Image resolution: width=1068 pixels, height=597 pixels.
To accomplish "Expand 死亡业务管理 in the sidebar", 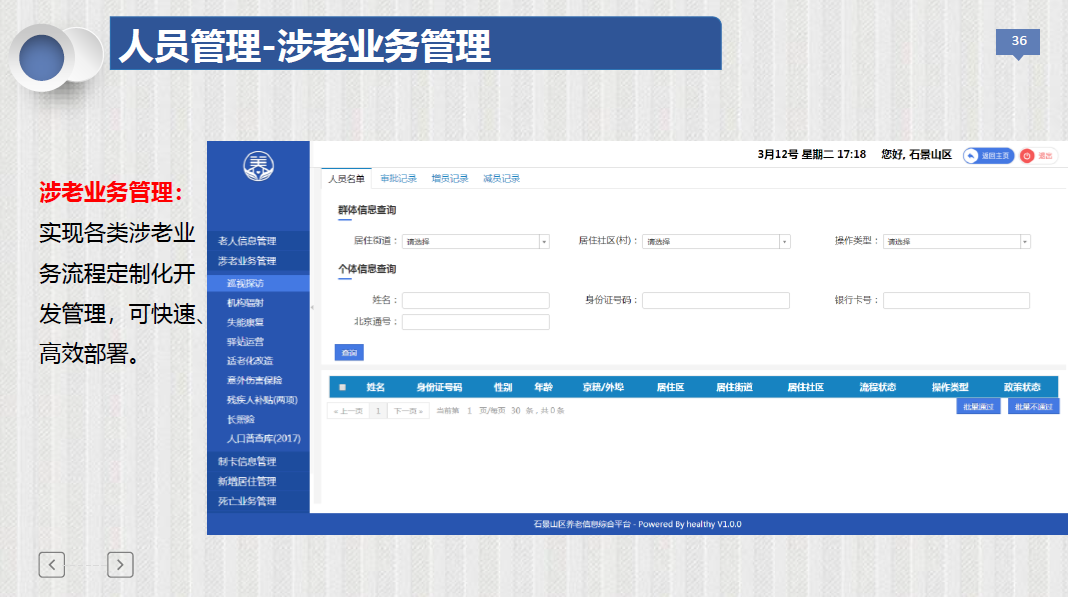I will [258, 501].
